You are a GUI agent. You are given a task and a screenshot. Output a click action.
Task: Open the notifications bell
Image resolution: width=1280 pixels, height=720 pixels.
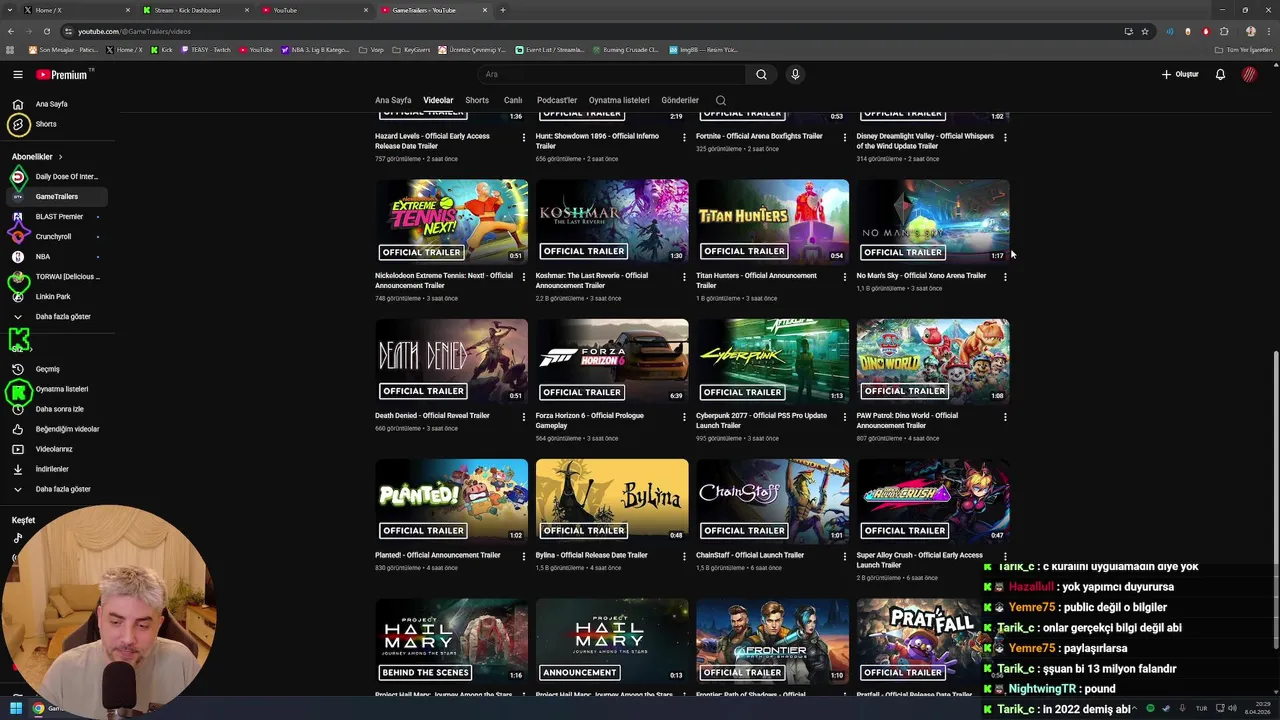(x=1220, y=74)
